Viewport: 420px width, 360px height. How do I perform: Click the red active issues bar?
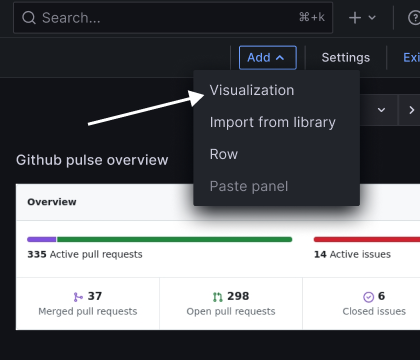(367, 239)
